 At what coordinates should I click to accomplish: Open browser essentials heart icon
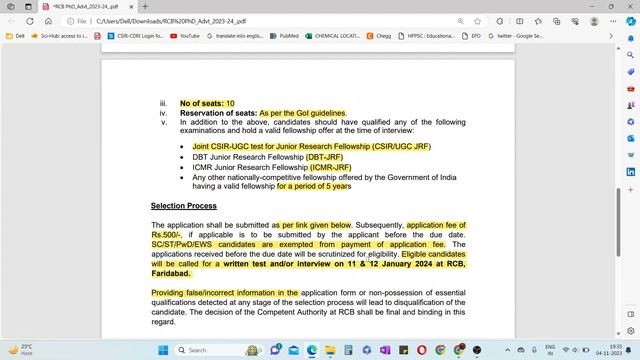(x=575, y=21)
